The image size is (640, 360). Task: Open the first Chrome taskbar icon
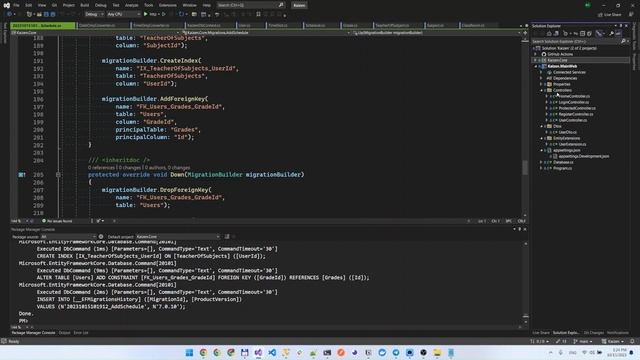203,353
